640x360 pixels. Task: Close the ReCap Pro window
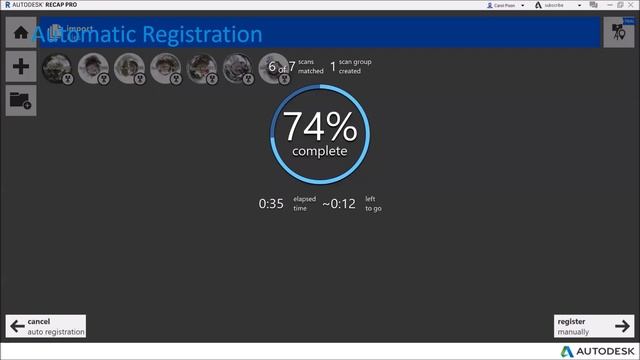coord(631,5)
